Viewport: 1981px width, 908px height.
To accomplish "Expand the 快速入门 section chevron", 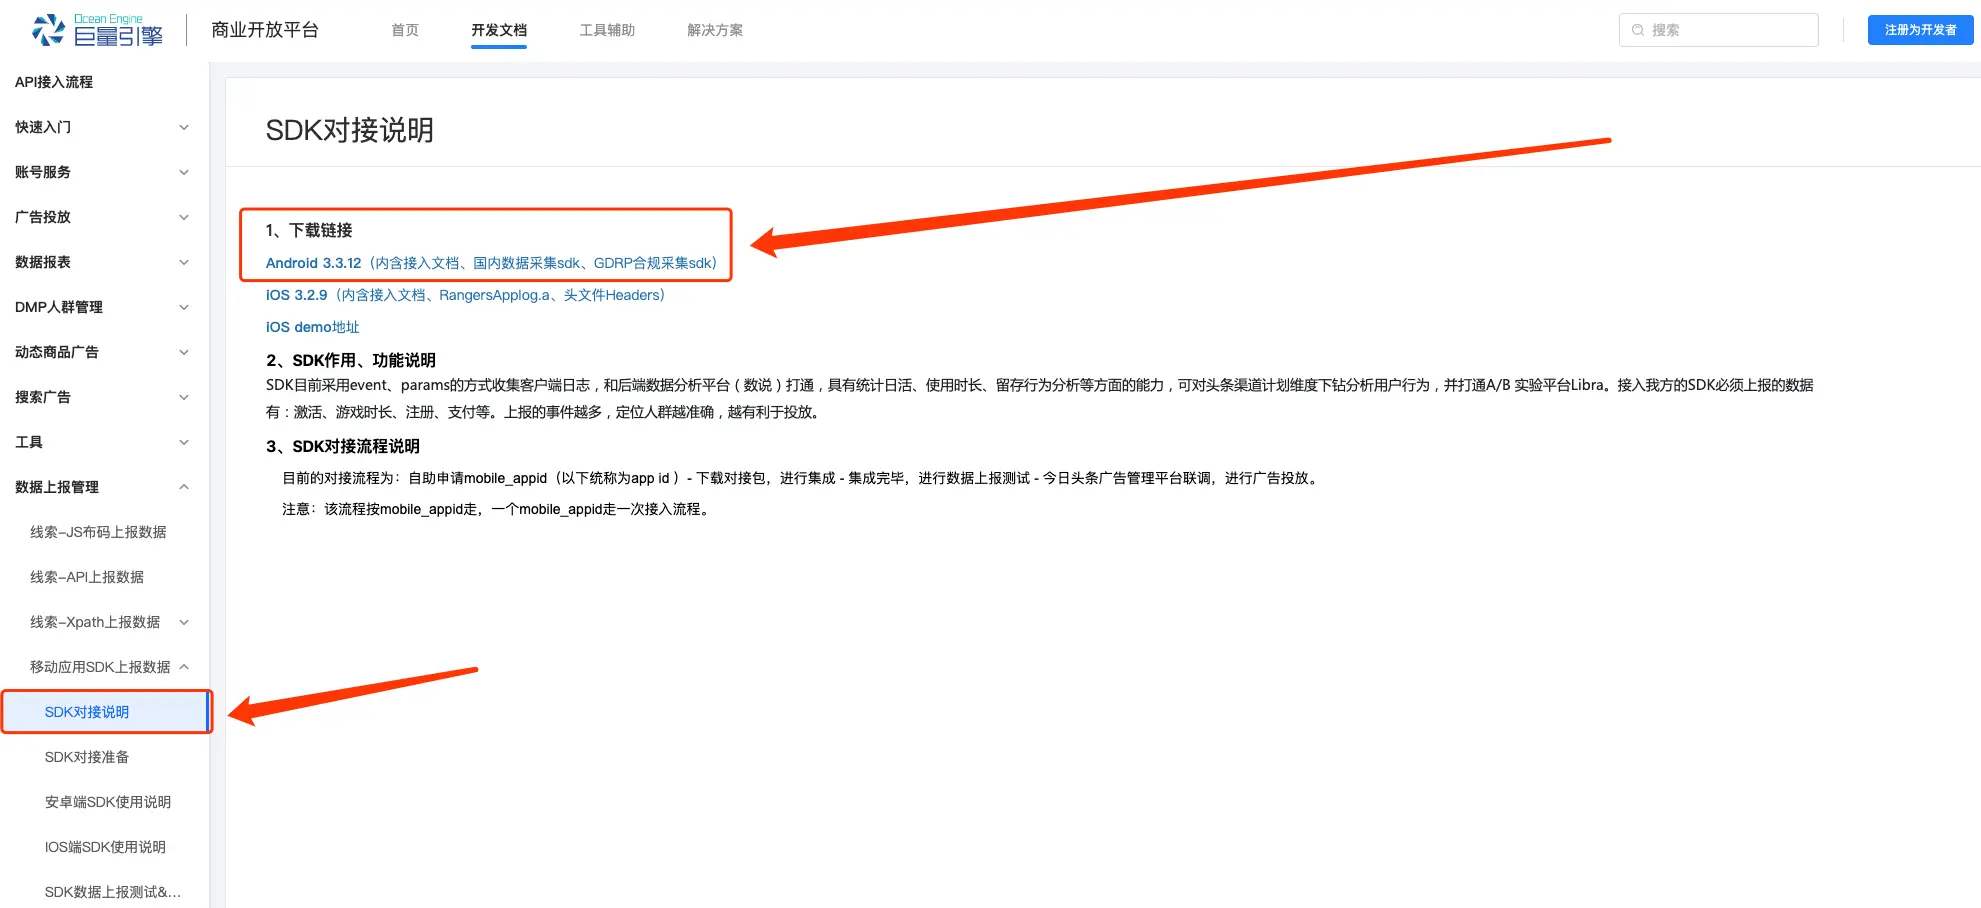I will click(x=183, y=127).
